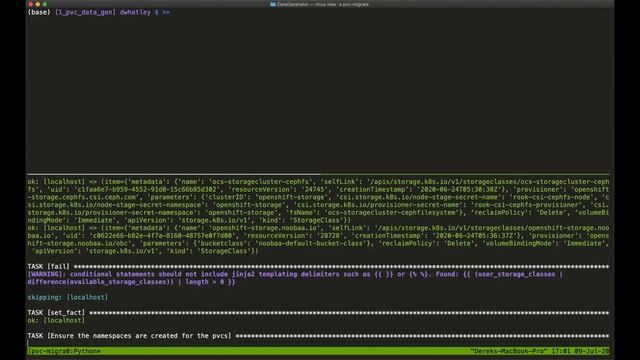Click the folder icon in the title bar

(x=273, y=4)
